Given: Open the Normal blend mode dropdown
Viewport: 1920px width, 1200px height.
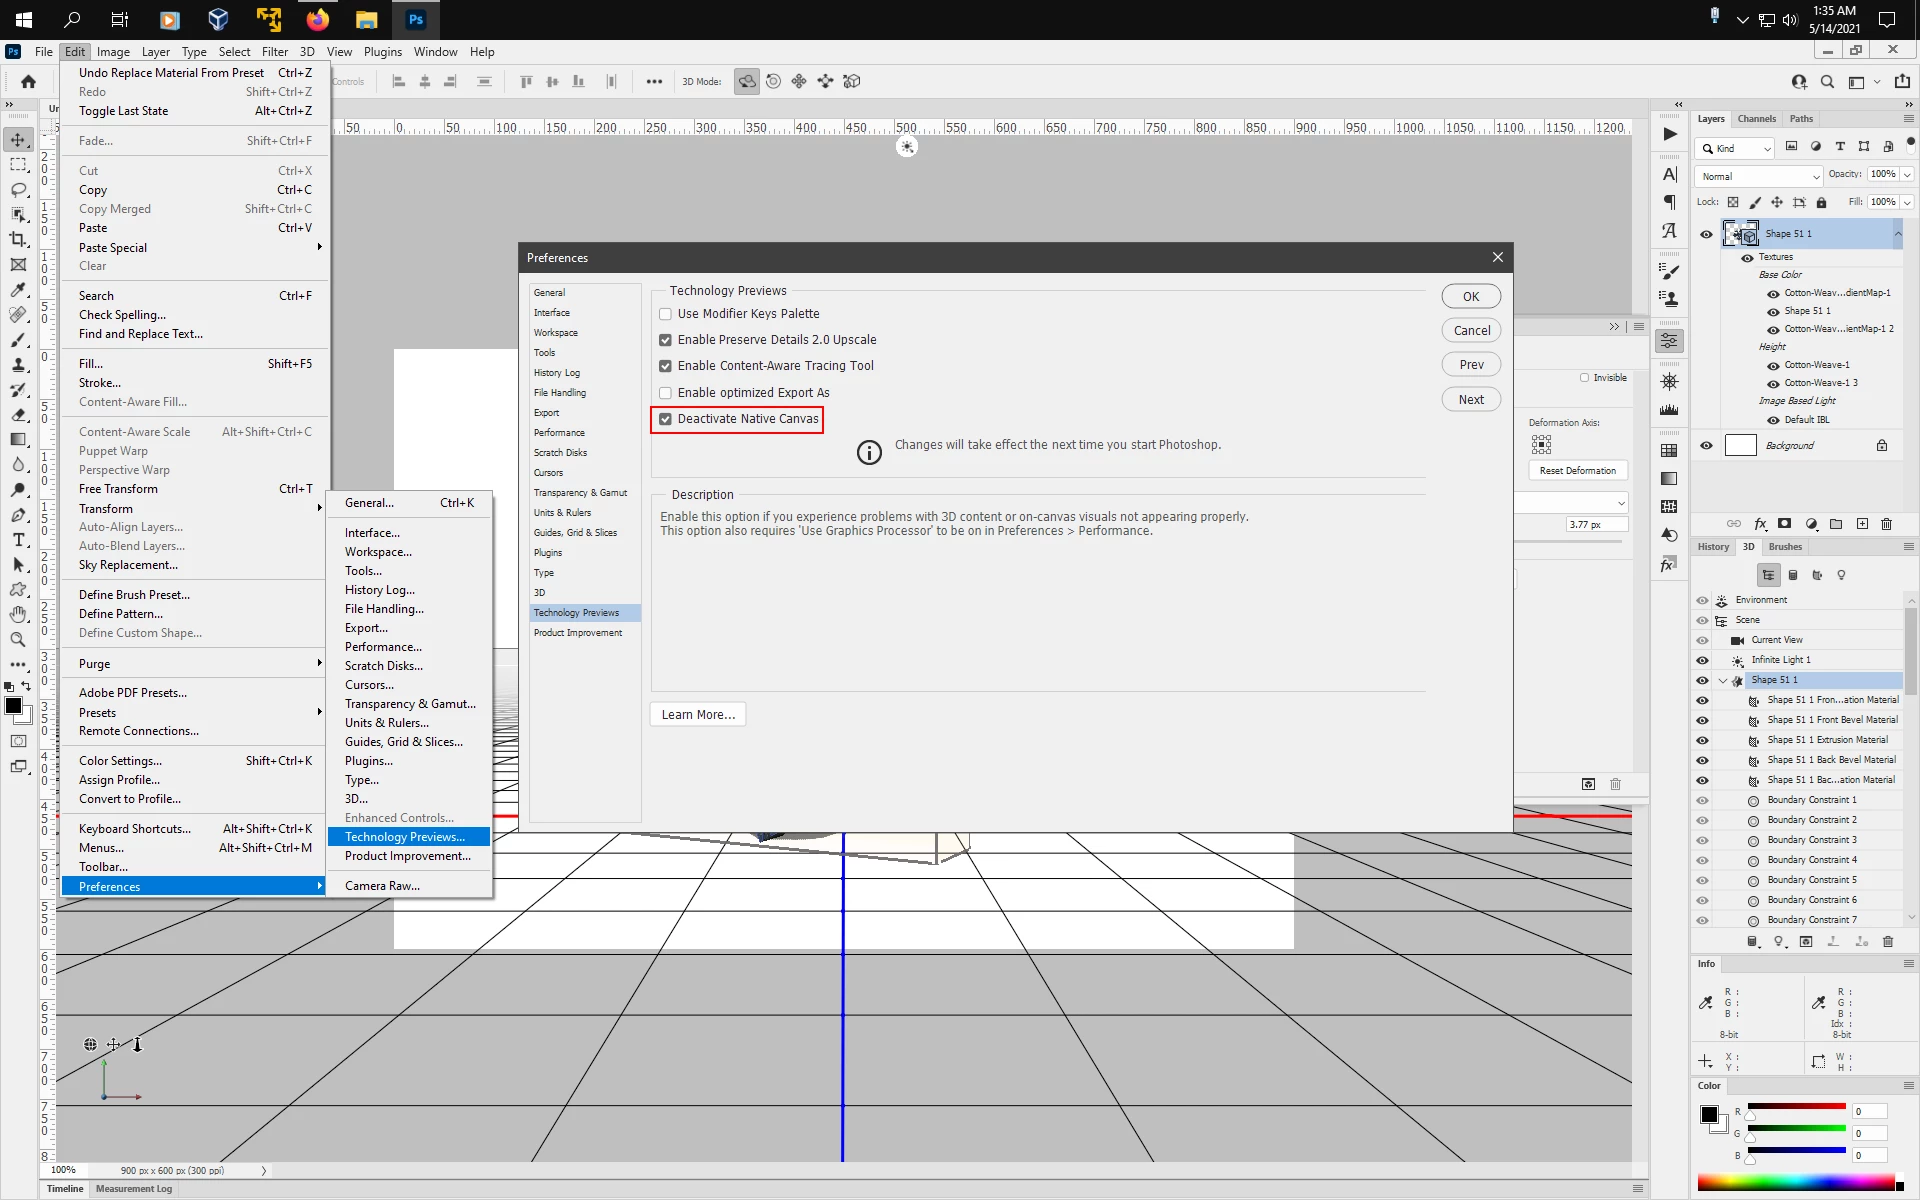Looking at the screenshot, I should (x=1759, y=176).
